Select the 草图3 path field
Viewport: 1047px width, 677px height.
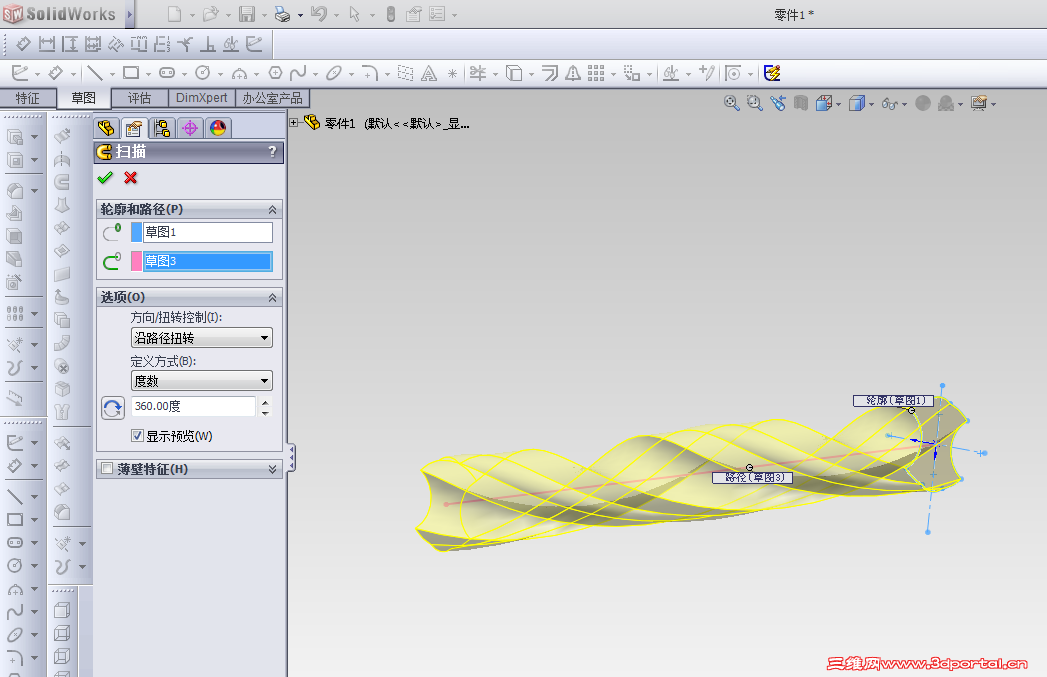point(208,261)
